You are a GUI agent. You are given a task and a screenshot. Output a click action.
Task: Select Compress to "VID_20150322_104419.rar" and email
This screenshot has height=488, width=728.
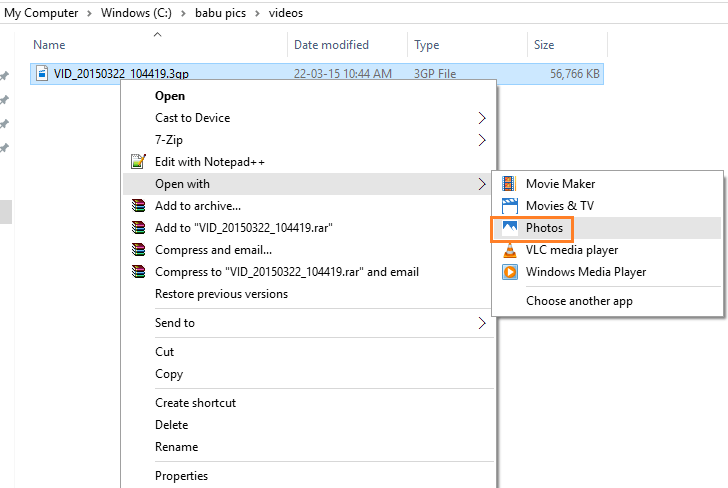pos(309,272)
